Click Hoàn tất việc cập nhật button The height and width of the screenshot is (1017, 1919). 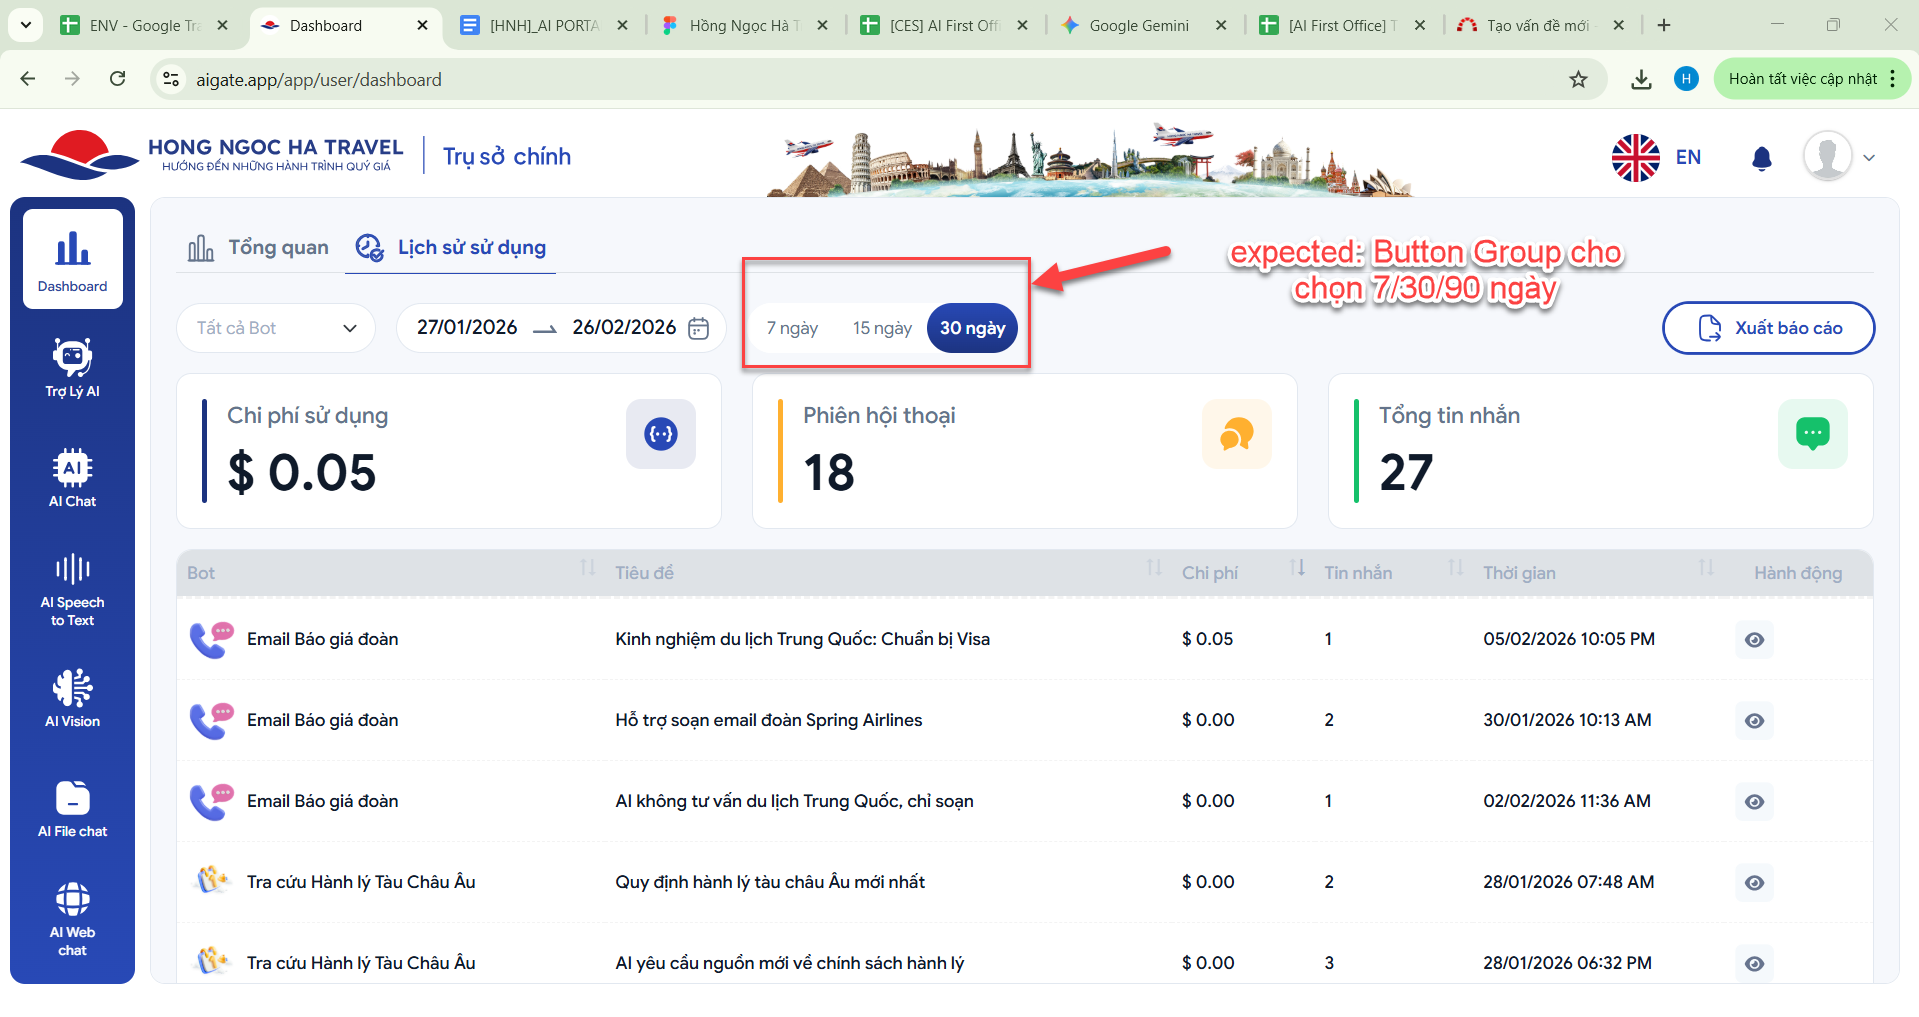(1802, 79)
